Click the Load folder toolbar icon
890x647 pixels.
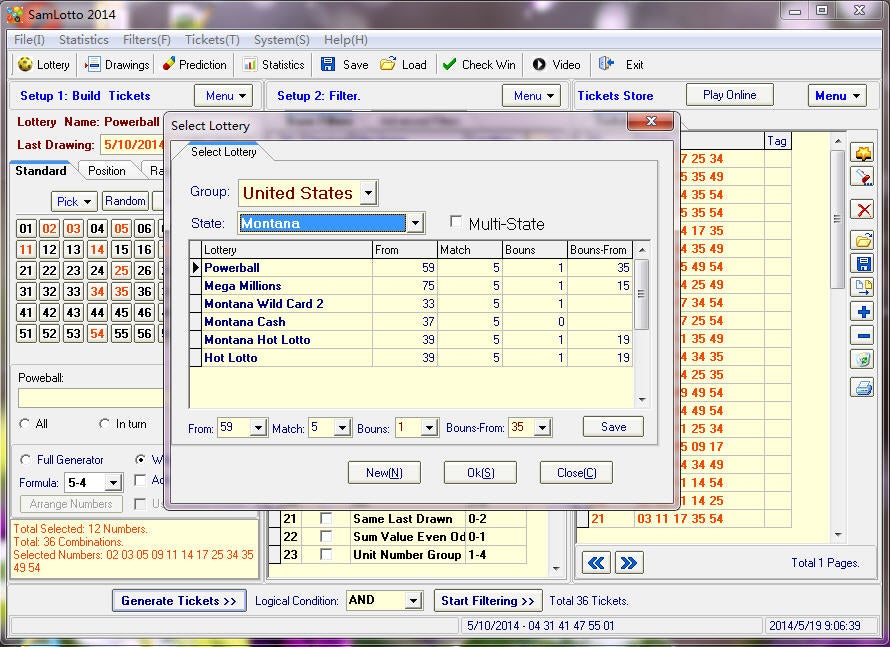388,64
